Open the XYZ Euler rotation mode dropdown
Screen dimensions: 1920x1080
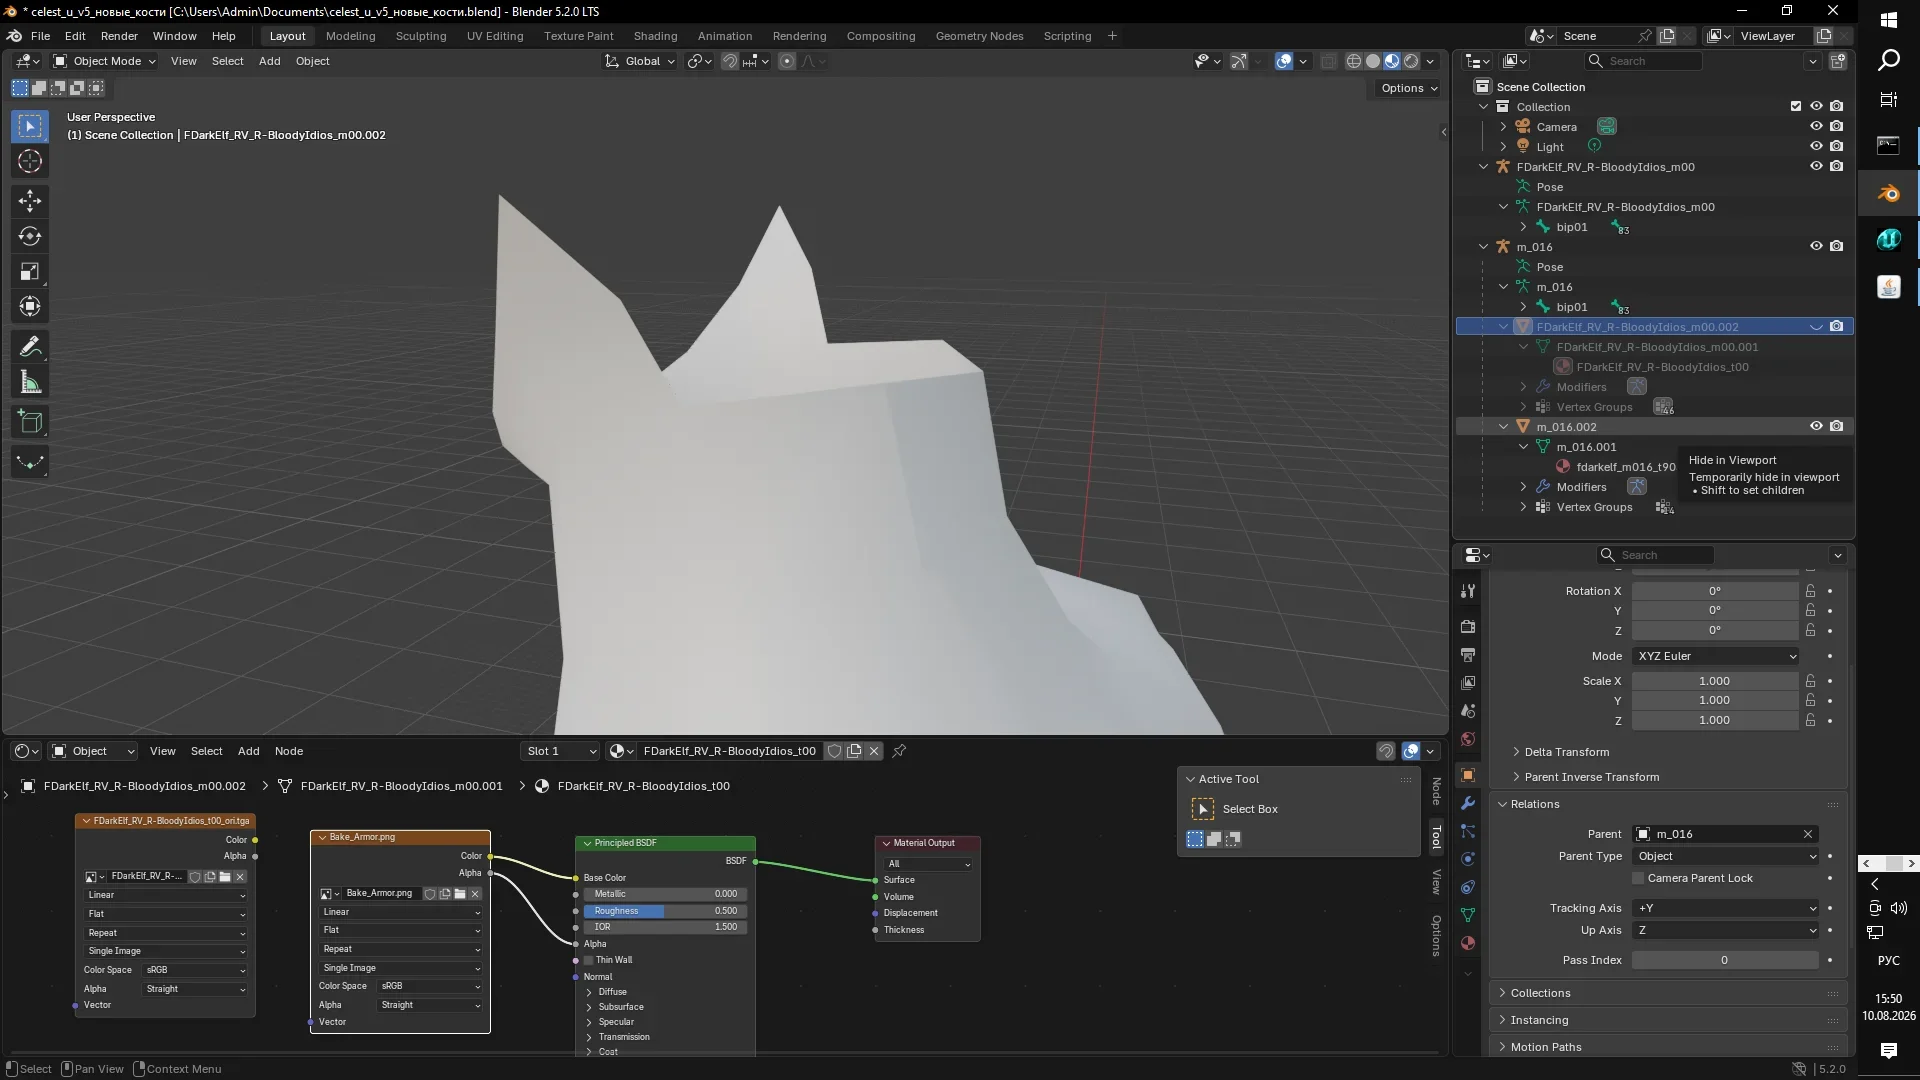(1716, 656)
